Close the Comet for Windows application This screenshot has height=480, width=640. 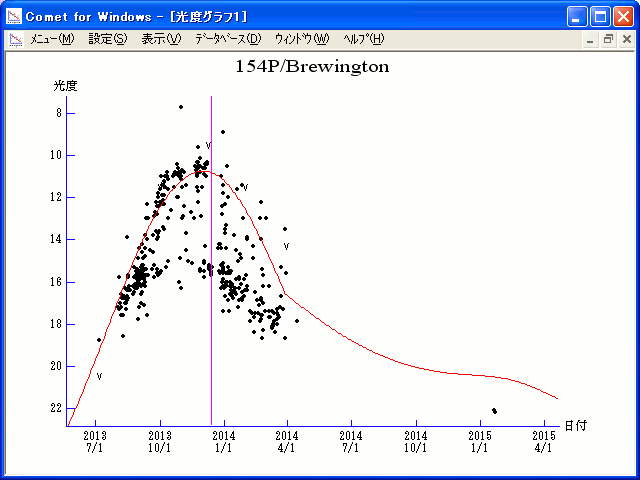tap(624, 17)
